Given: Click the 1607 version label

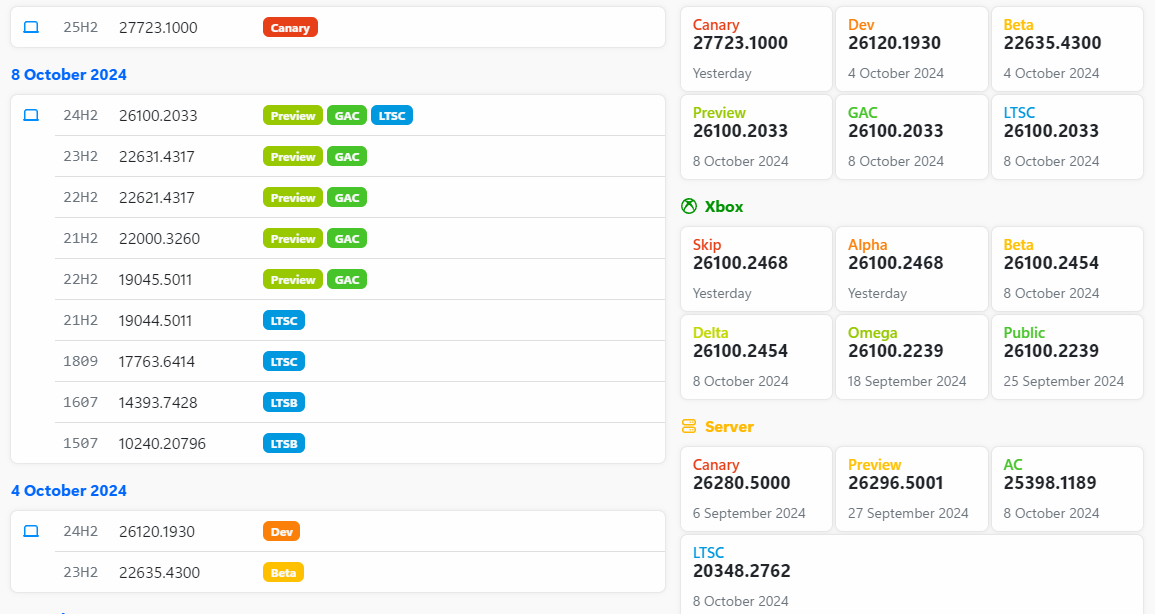Looking at the screenshot, I should pos(80,403).
